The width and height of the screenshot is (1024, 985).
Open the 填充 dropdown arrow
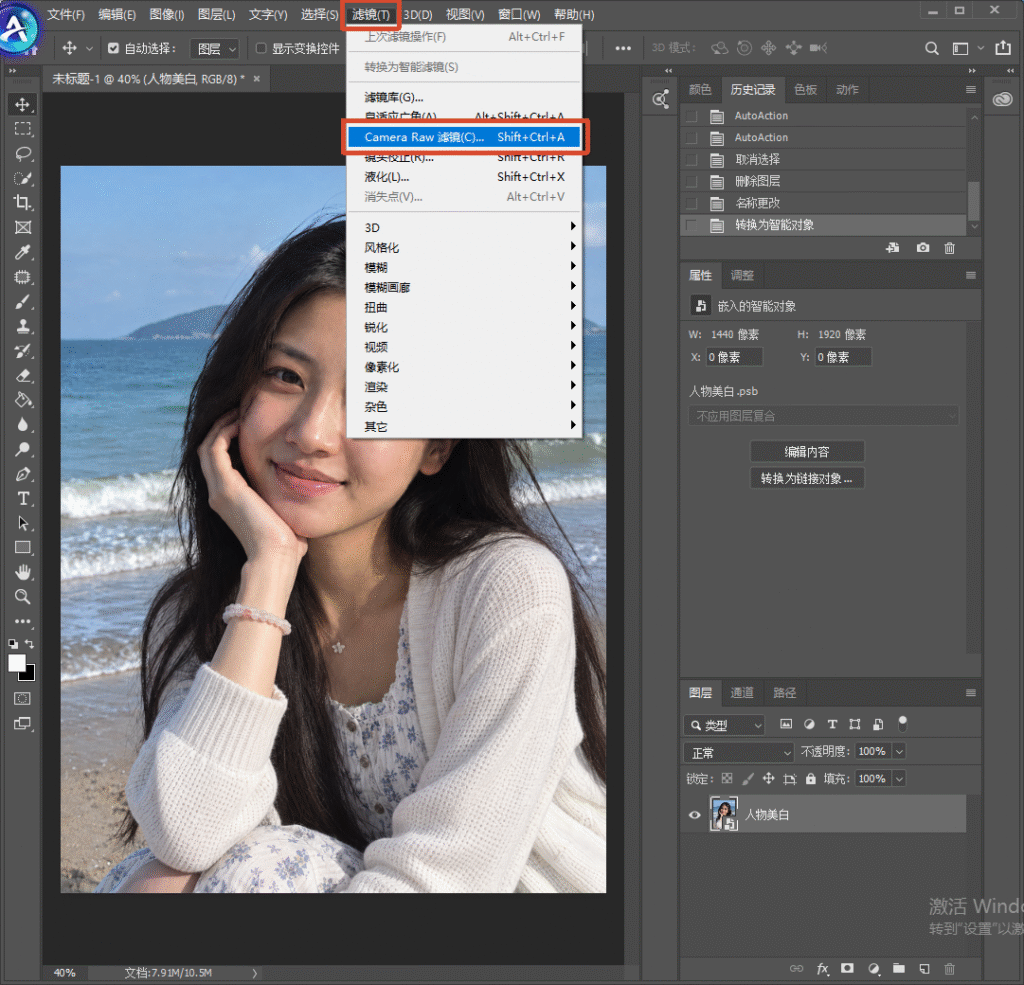coord(899,779)
